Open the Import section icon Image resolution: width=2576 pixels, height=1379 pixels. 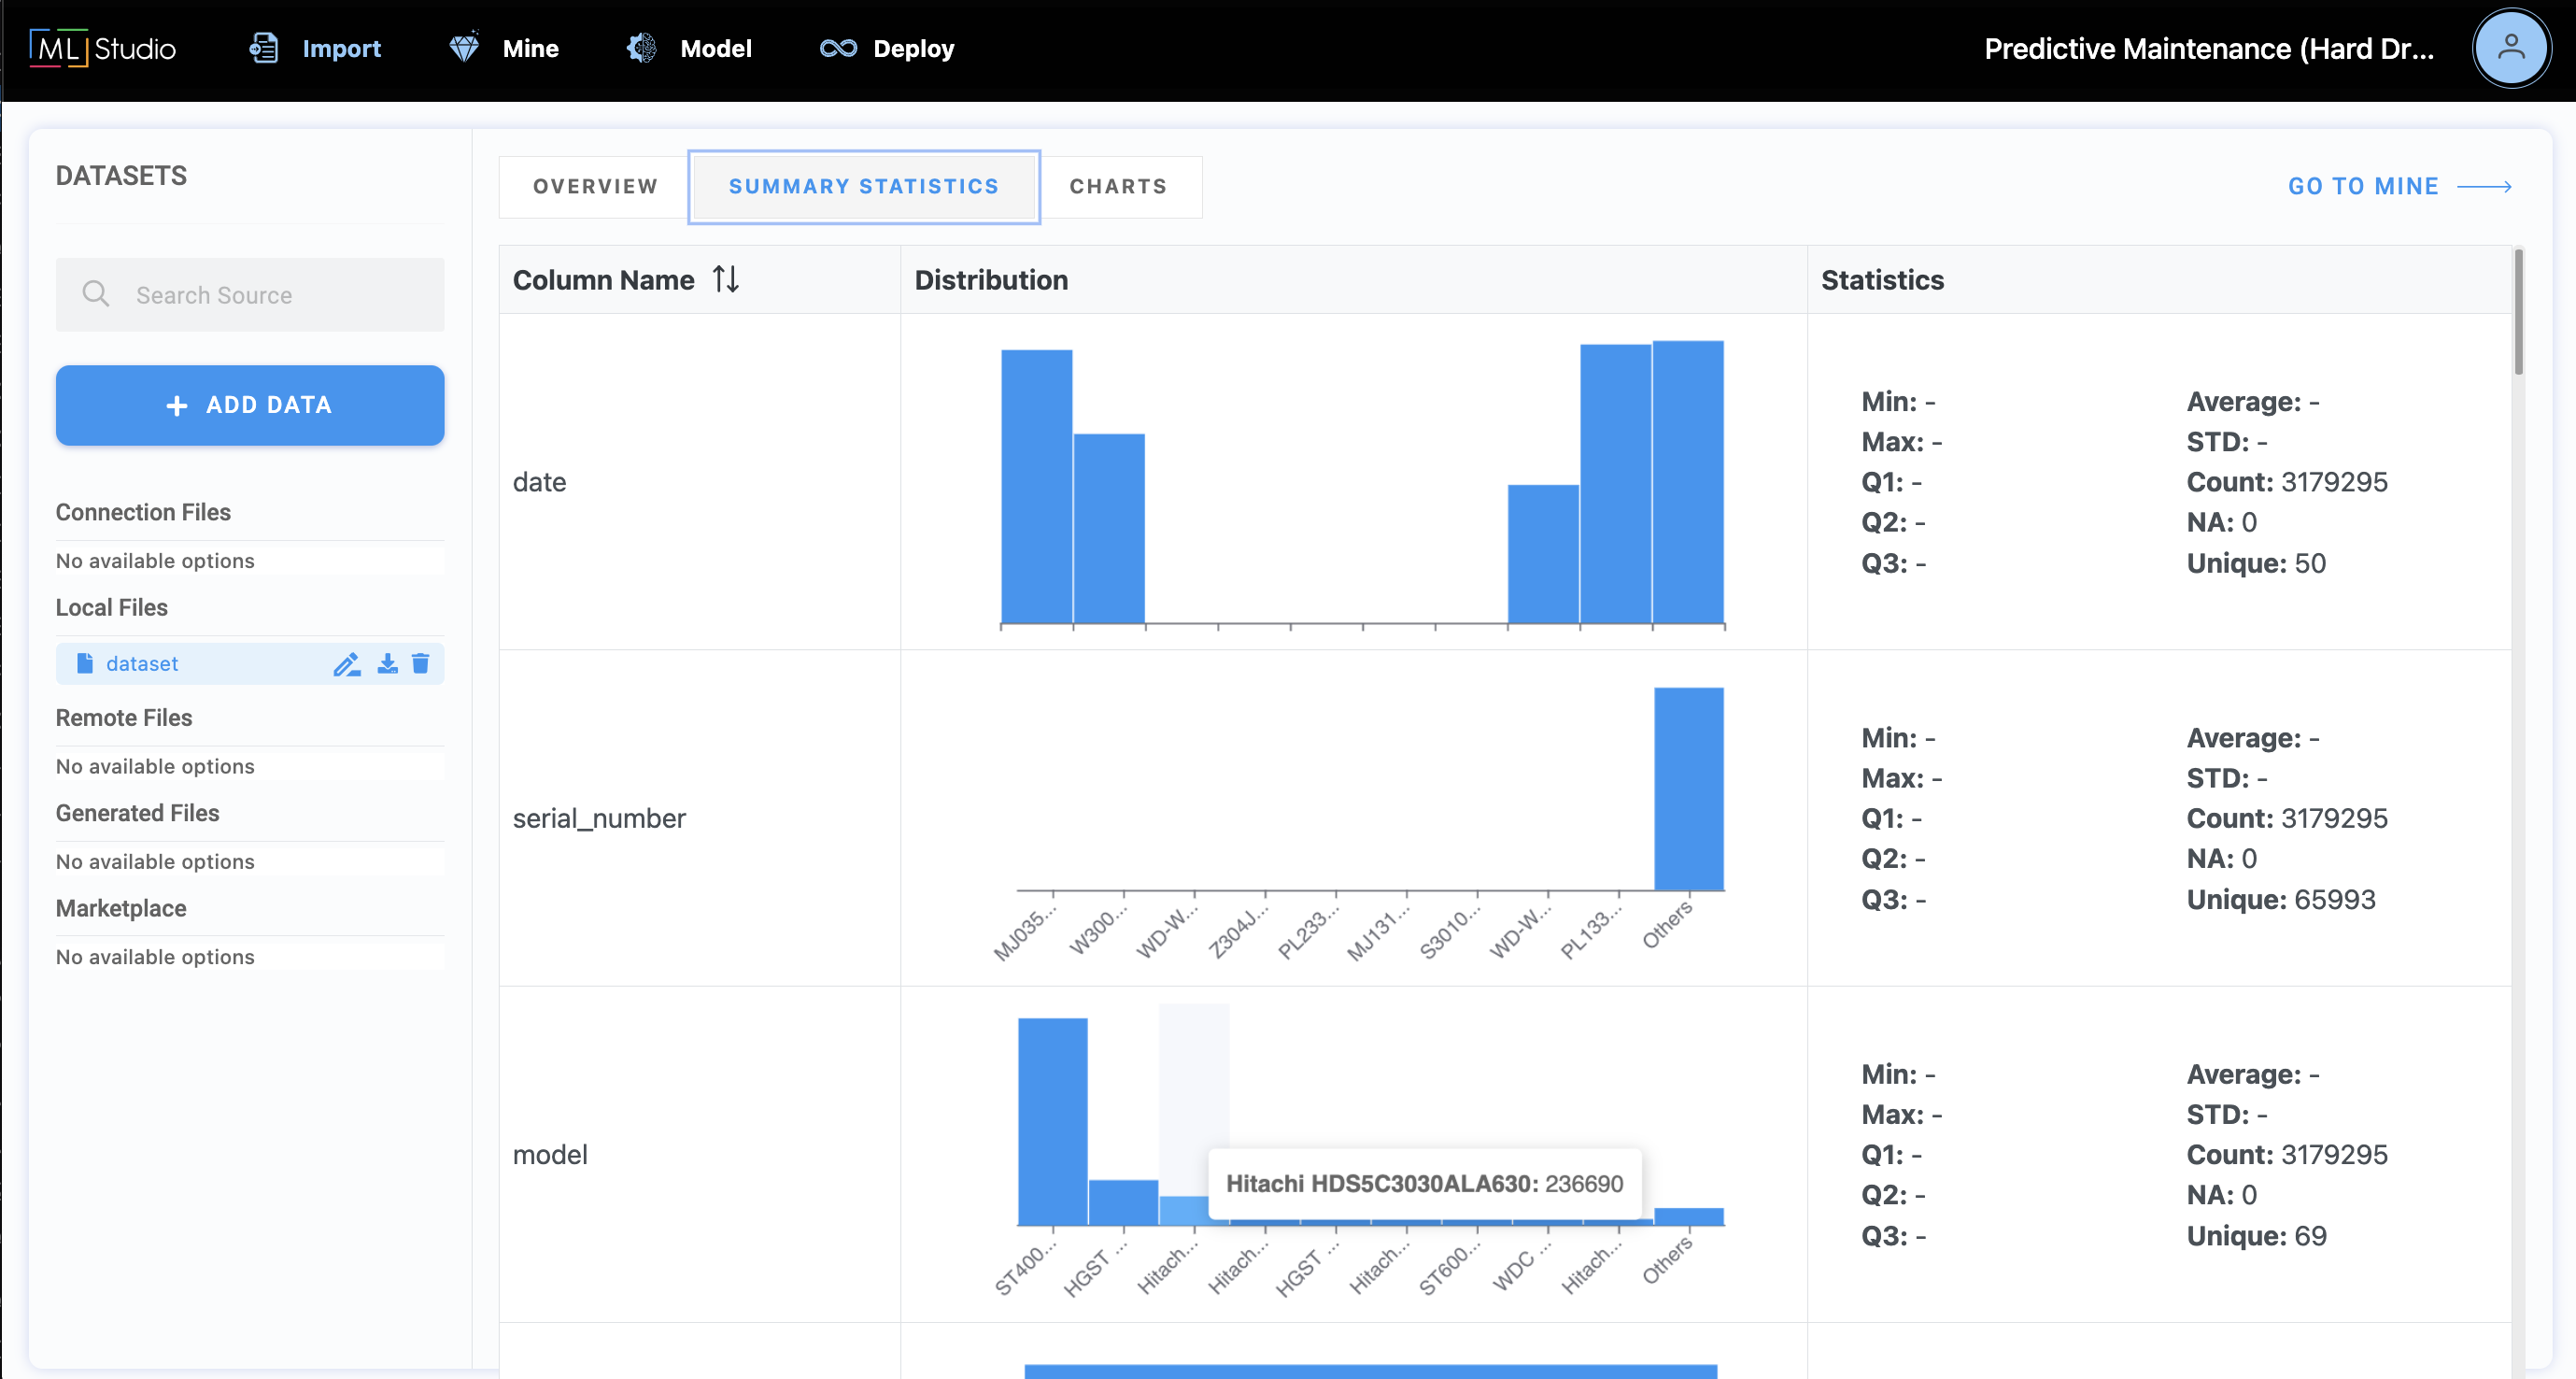[264, 48]
